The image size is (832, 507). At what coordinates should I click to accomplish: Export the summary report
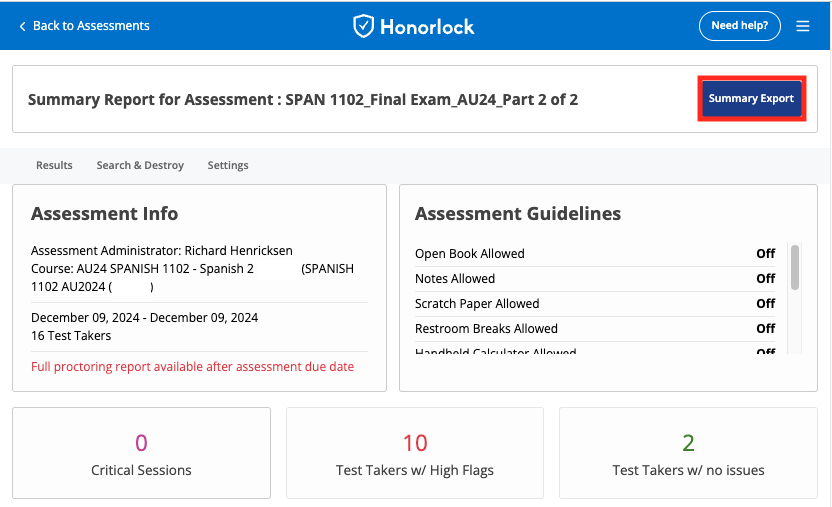[x=751, y=98]
